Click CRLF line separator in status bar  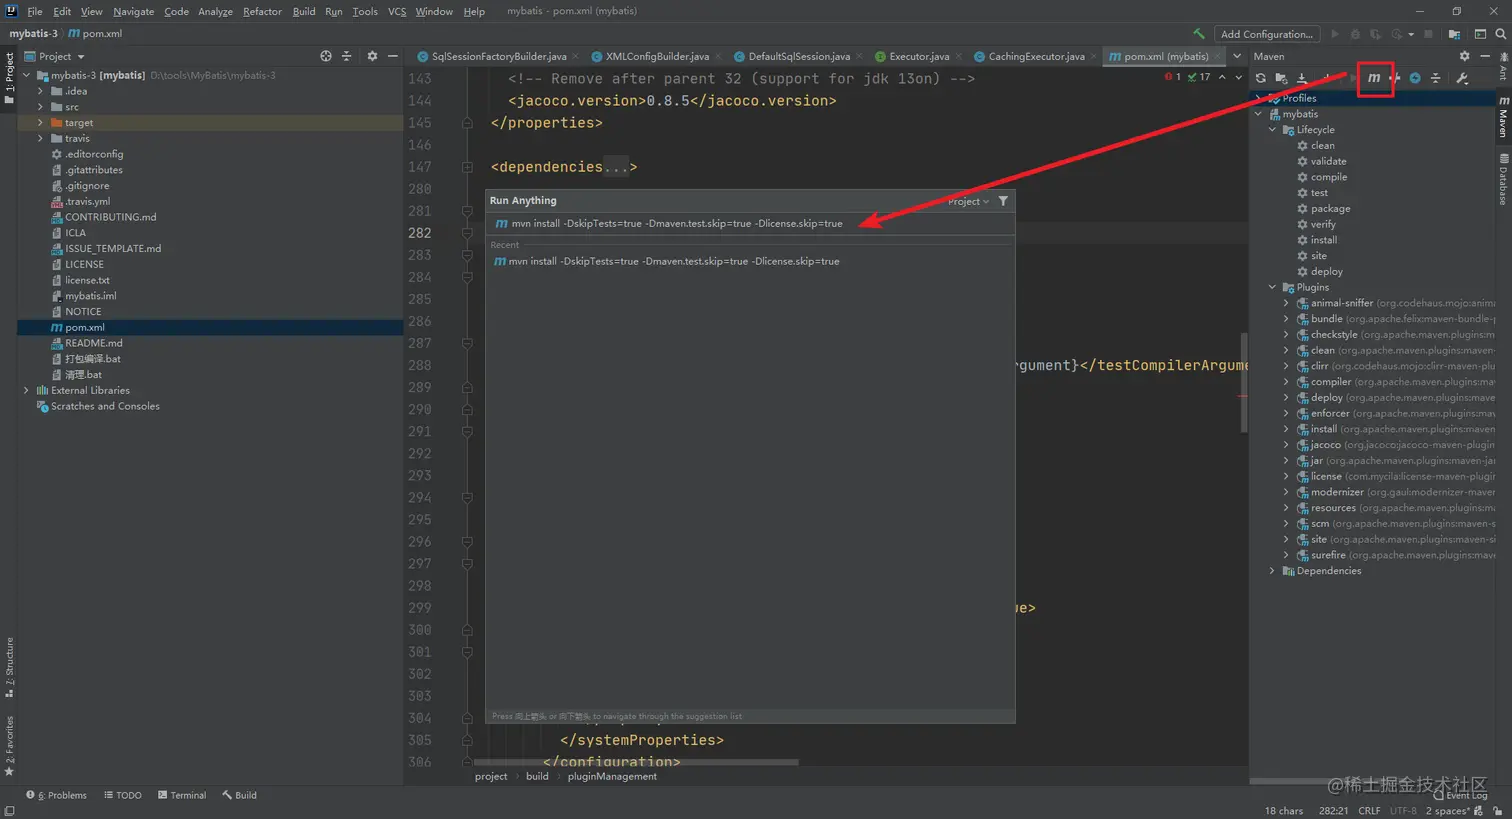click(x=1369, y=811)
